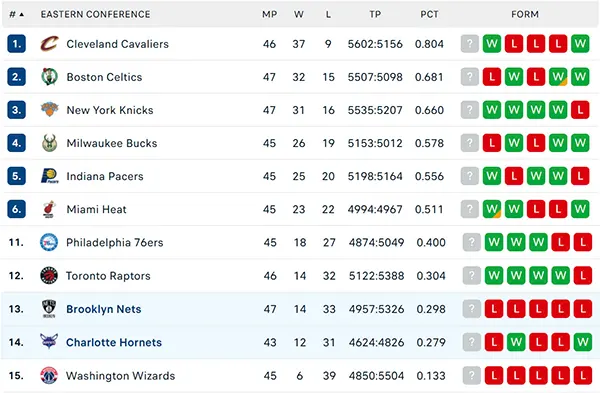
Task: Click the TP column header
Action: click(x=375, y=15)
